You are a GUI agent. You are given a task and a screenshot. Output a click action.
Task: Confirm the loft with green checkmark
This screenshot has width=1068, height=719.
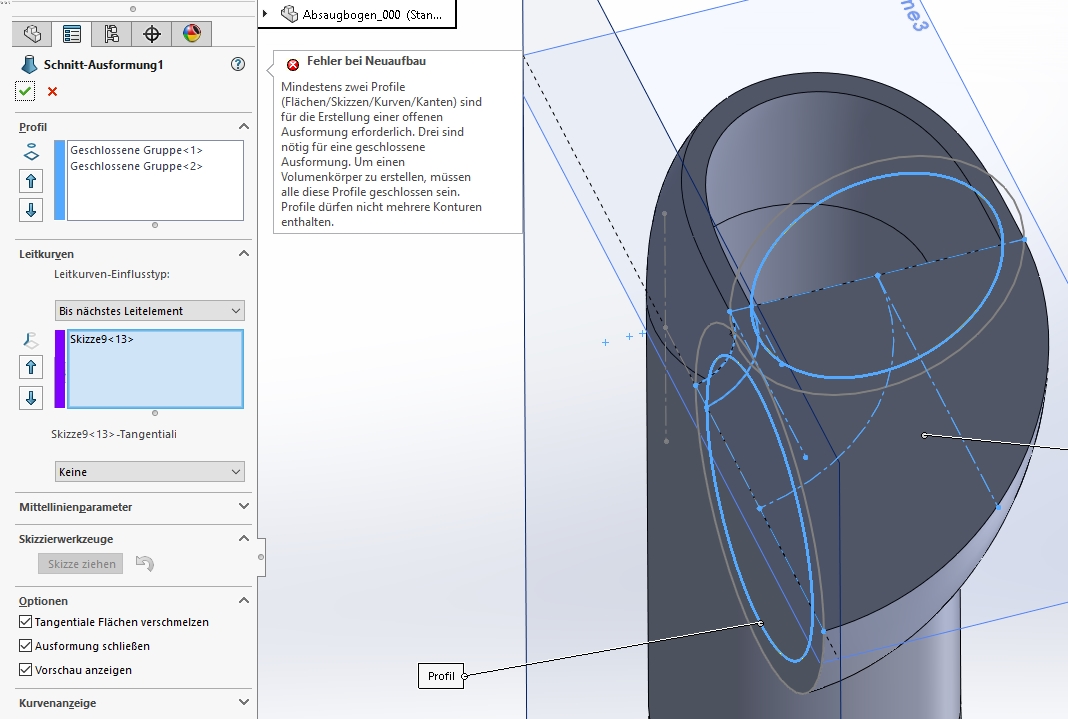(25, 91)
